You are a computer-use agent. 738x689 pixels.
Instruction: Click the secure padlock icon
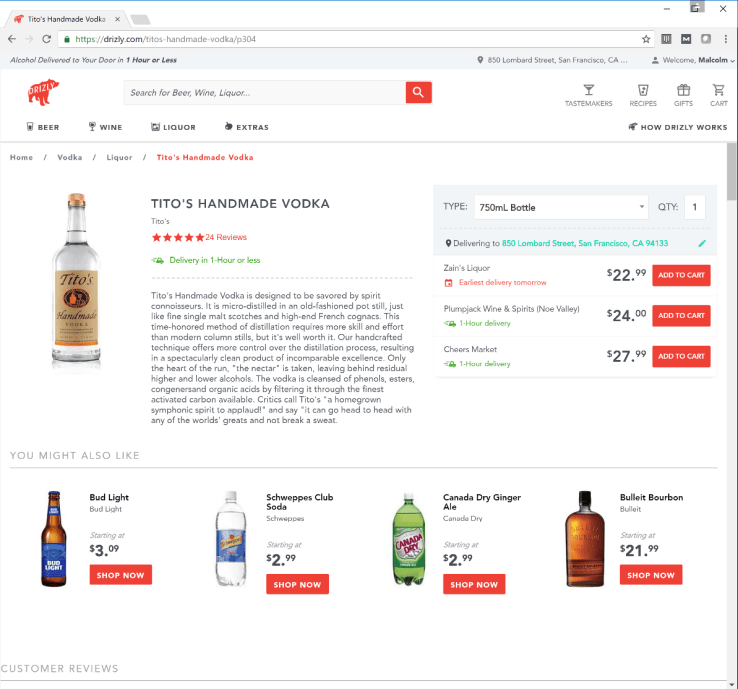(67, 39)
